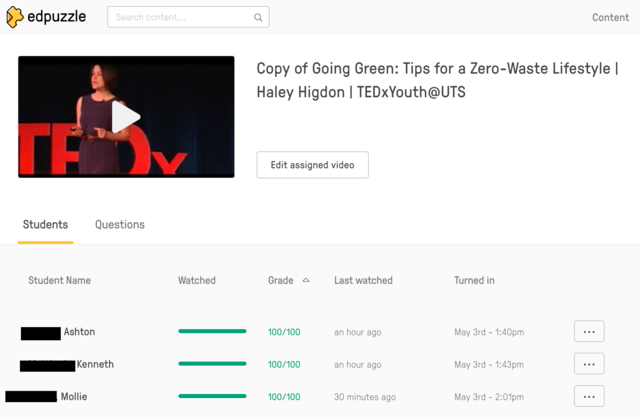The height and width of the screenshot is (417, 640).
Task: Click Ashton's watched progress bar
Action: click(212, 331)
